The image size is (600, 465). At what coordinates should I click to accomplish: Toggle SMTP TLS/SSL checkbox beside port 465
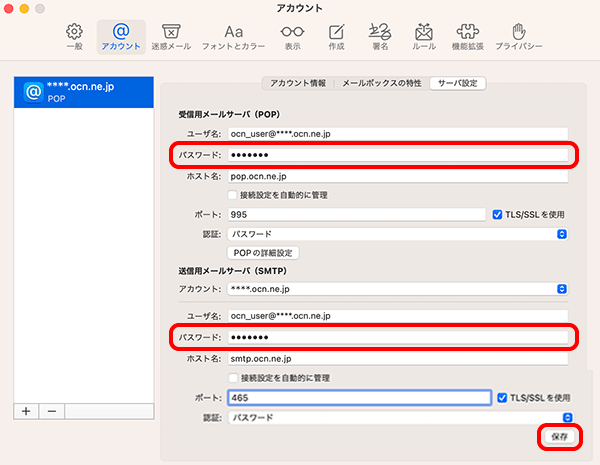coord(502,398)
